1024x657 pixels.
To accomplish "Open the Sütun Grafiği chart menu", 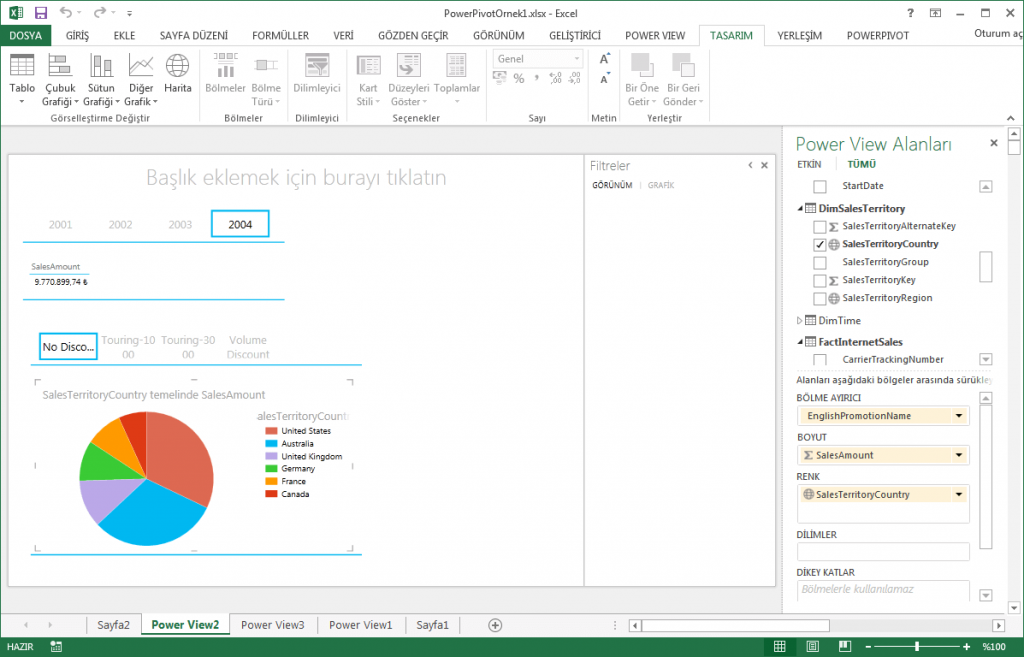I will [101, 80].
